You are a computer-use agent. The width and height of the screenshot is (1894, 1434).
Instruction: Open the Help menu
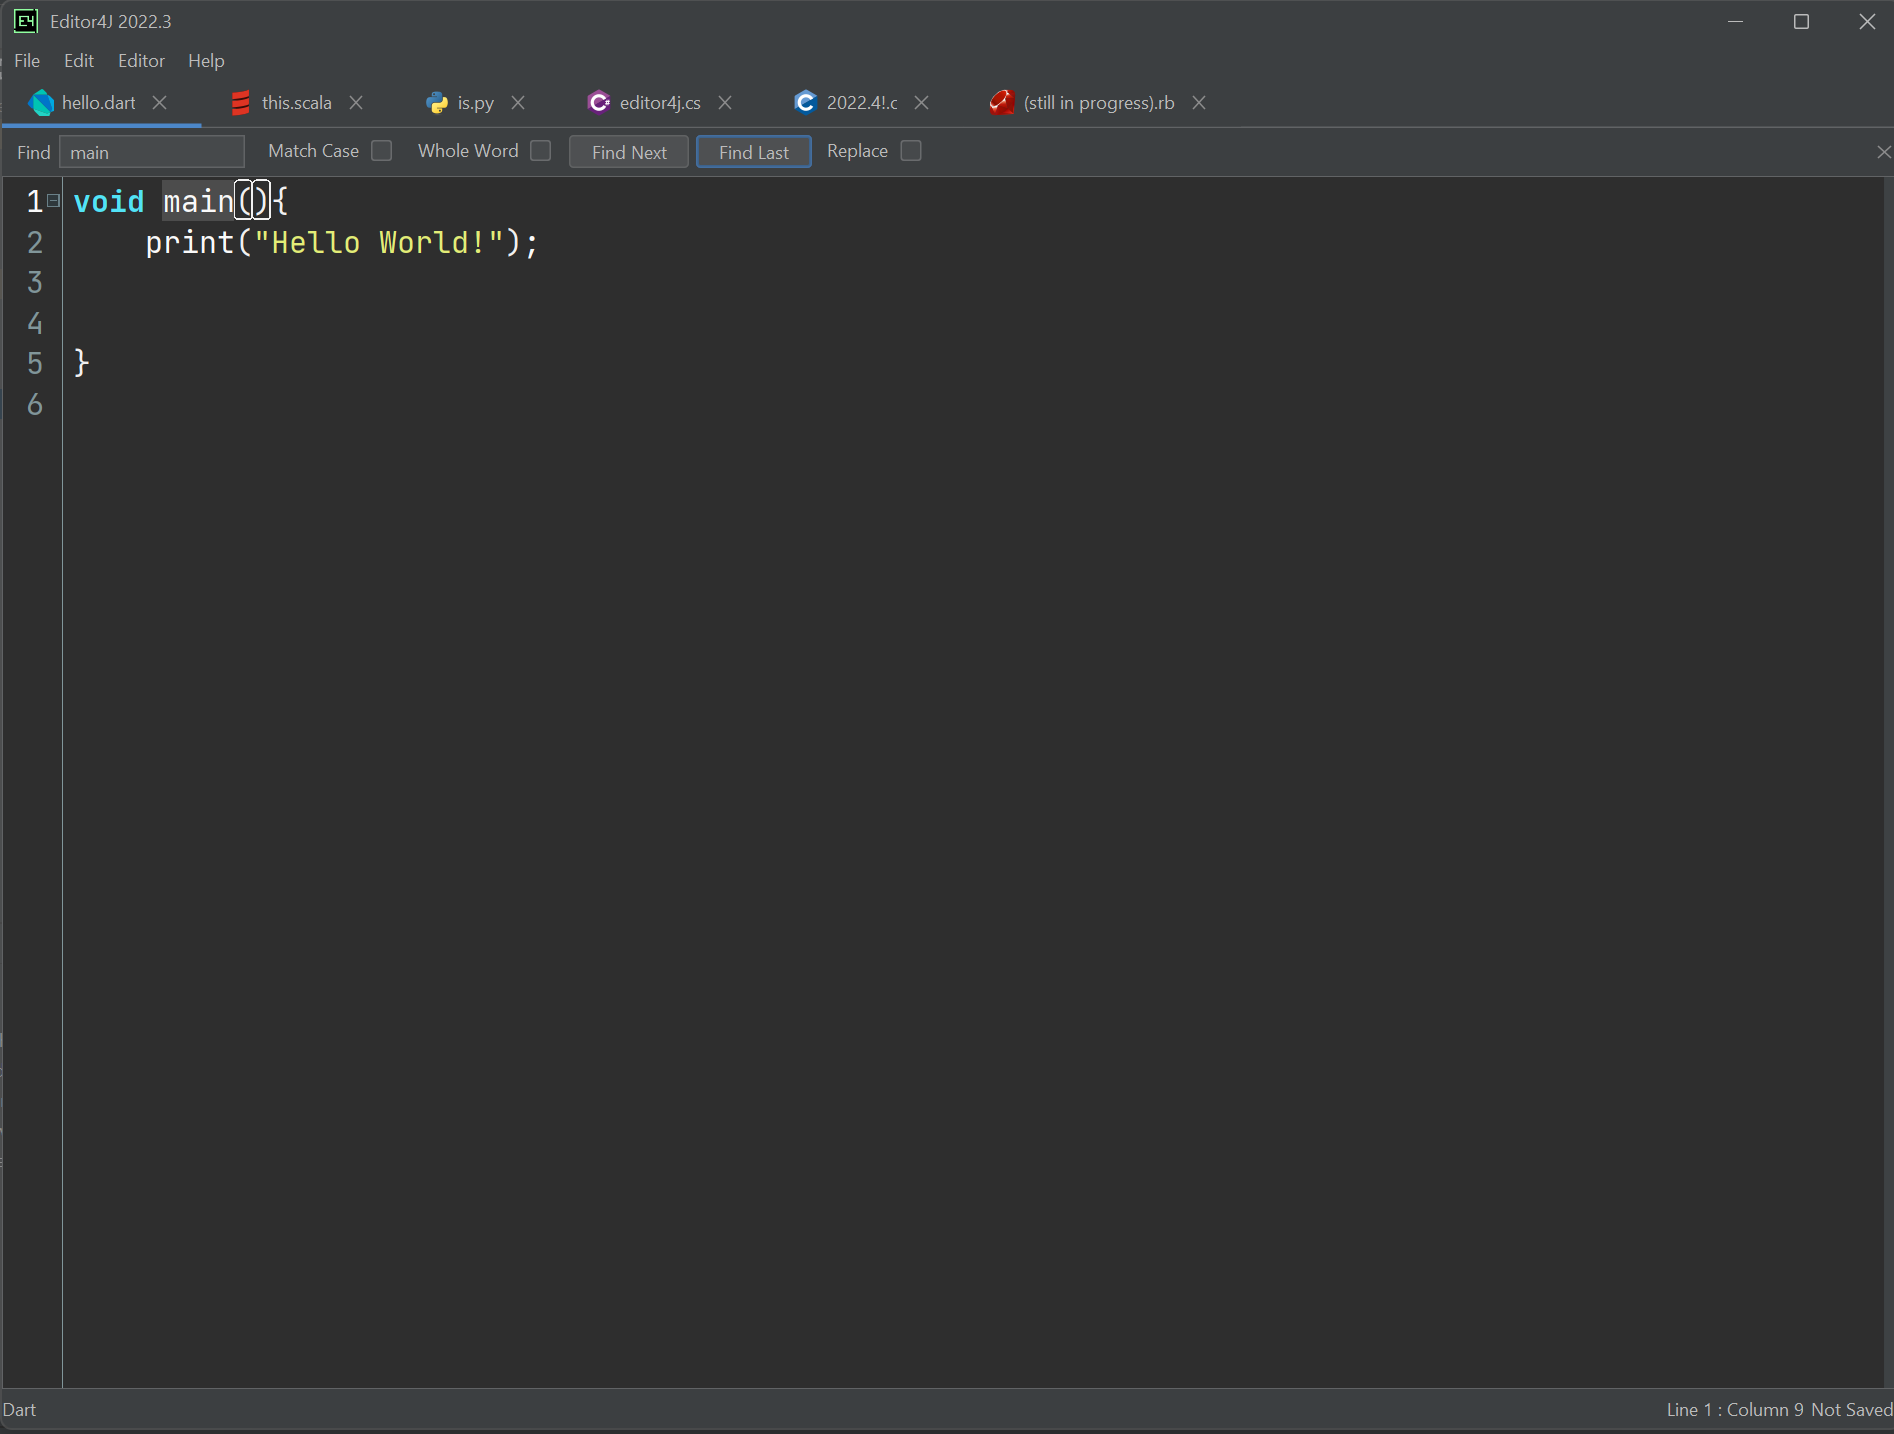point(206,61)
